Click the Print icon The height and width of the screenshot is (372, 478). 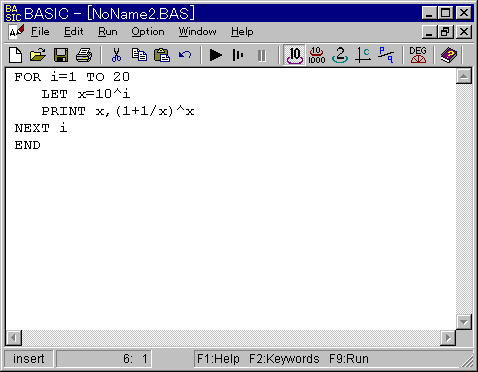tap(84, 55)
